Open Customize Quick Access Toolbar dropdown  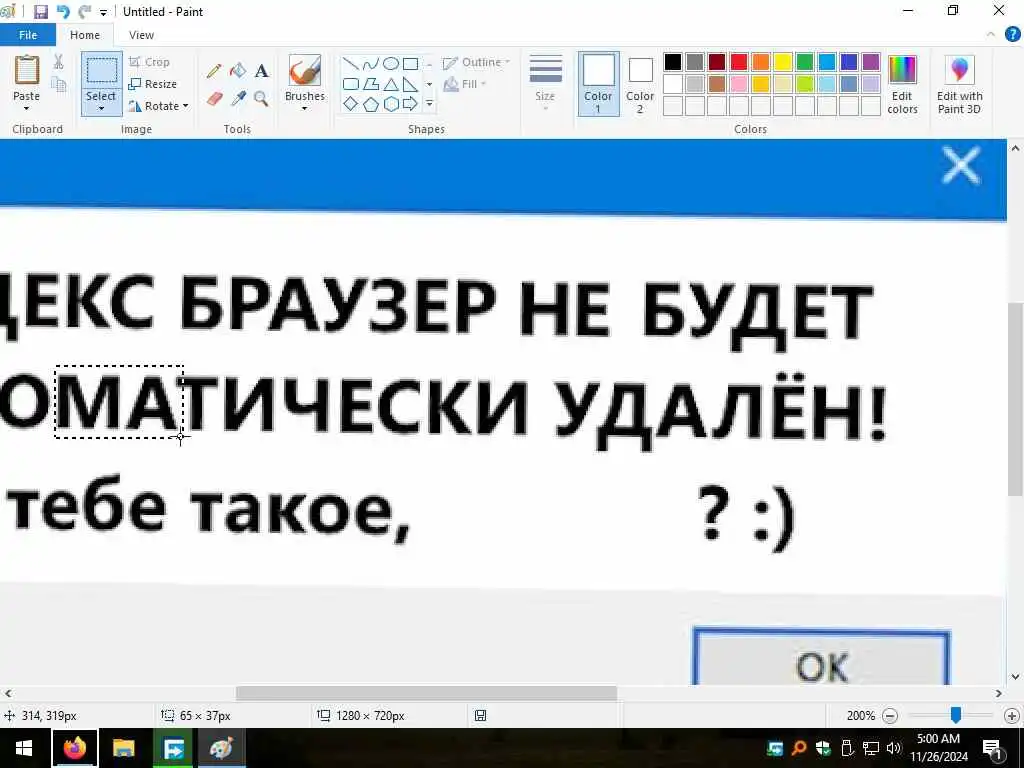point(103,12)
